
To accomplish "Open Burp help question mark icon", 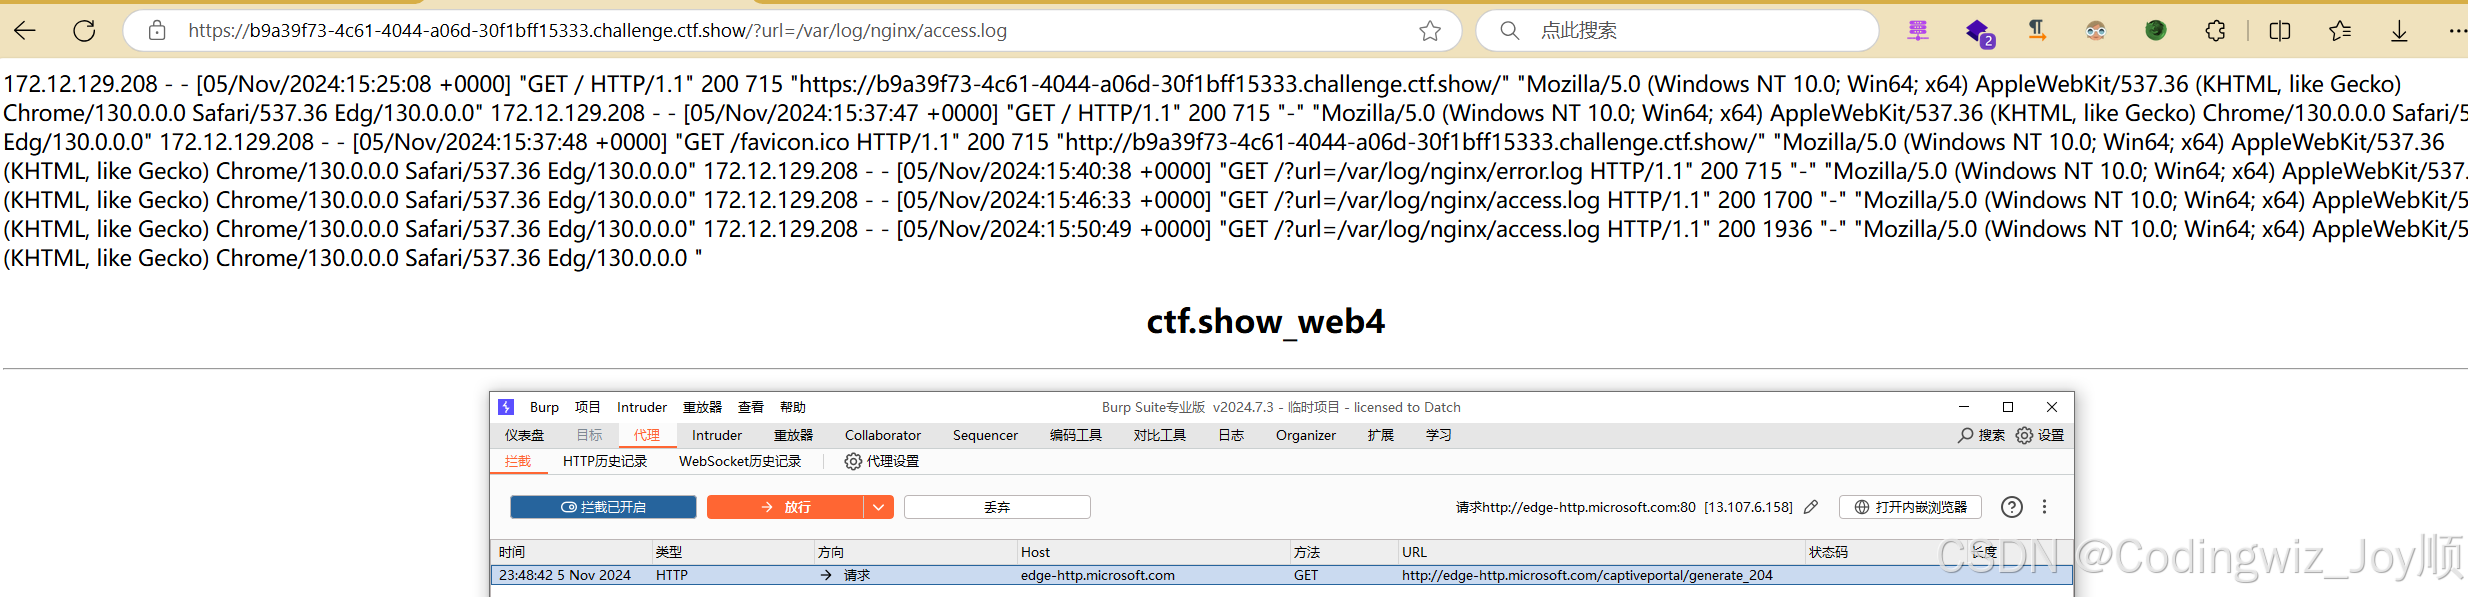I will pos(2012,507).
